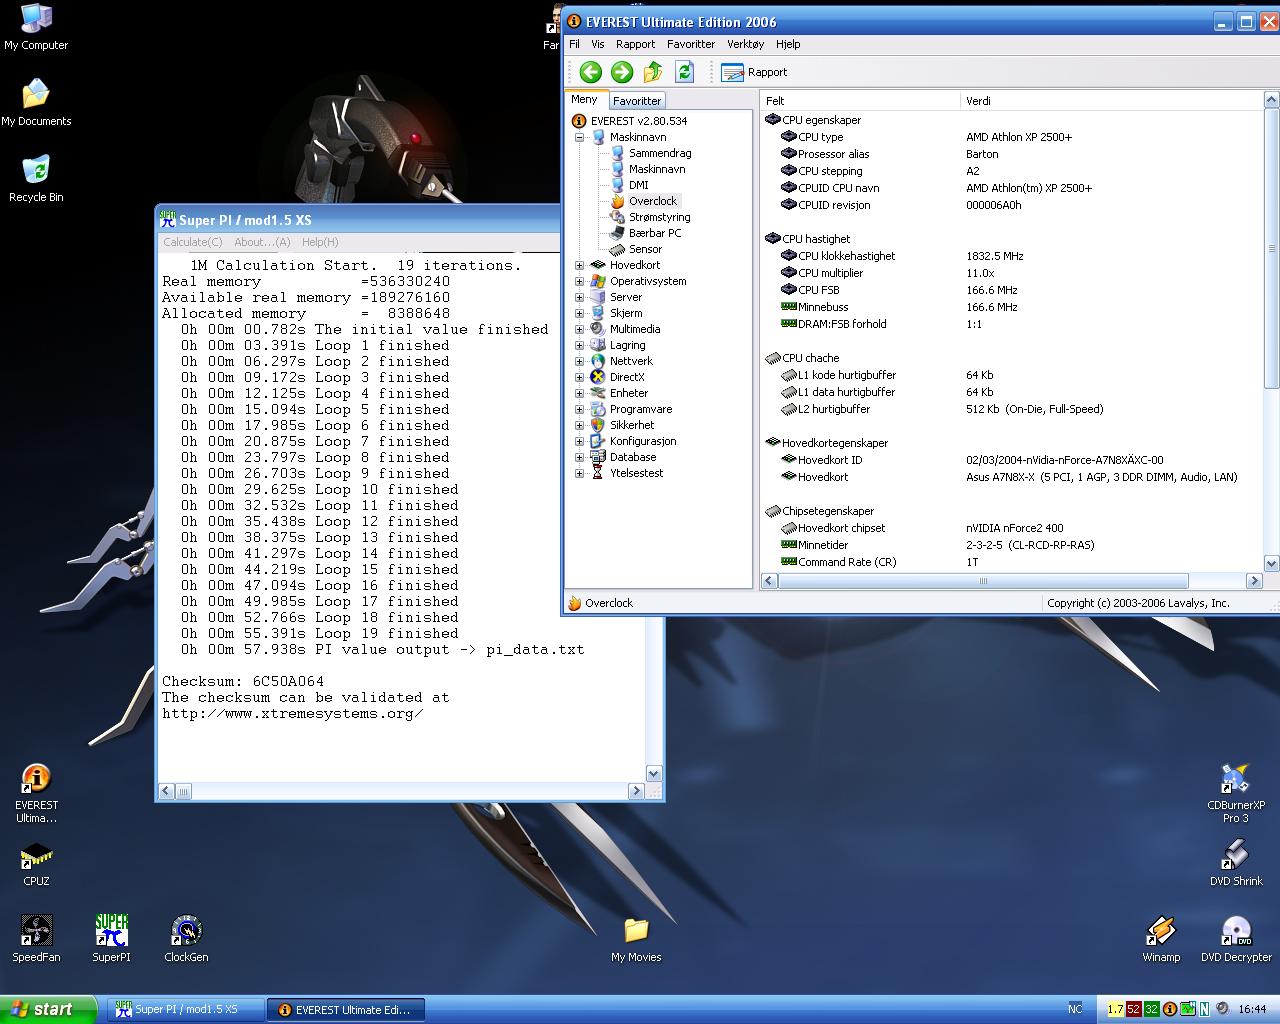The height and width of the screenshot is (1024, 1280).
Task: Open the Help(H) menu in Super PI
Action: tap(320, 242)
